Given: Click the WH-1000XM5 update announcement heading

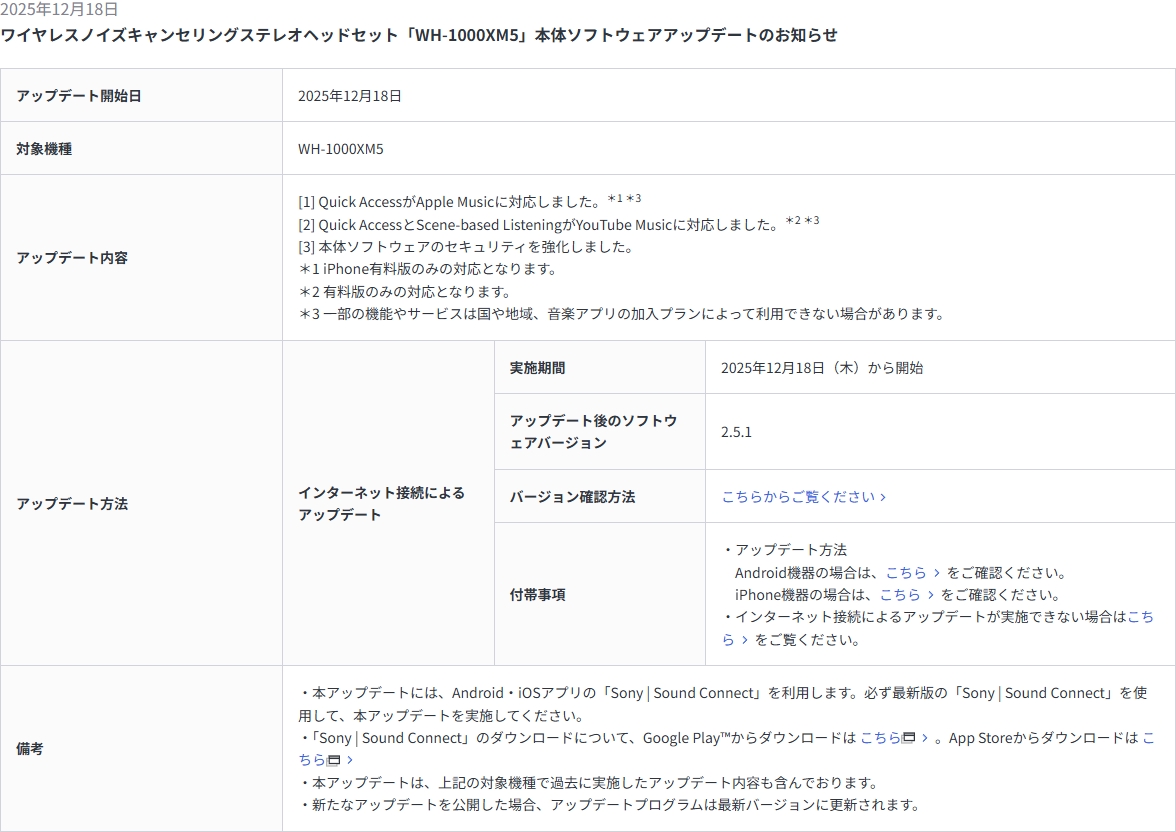Looking at the screenshot, I should pos(419,35).
